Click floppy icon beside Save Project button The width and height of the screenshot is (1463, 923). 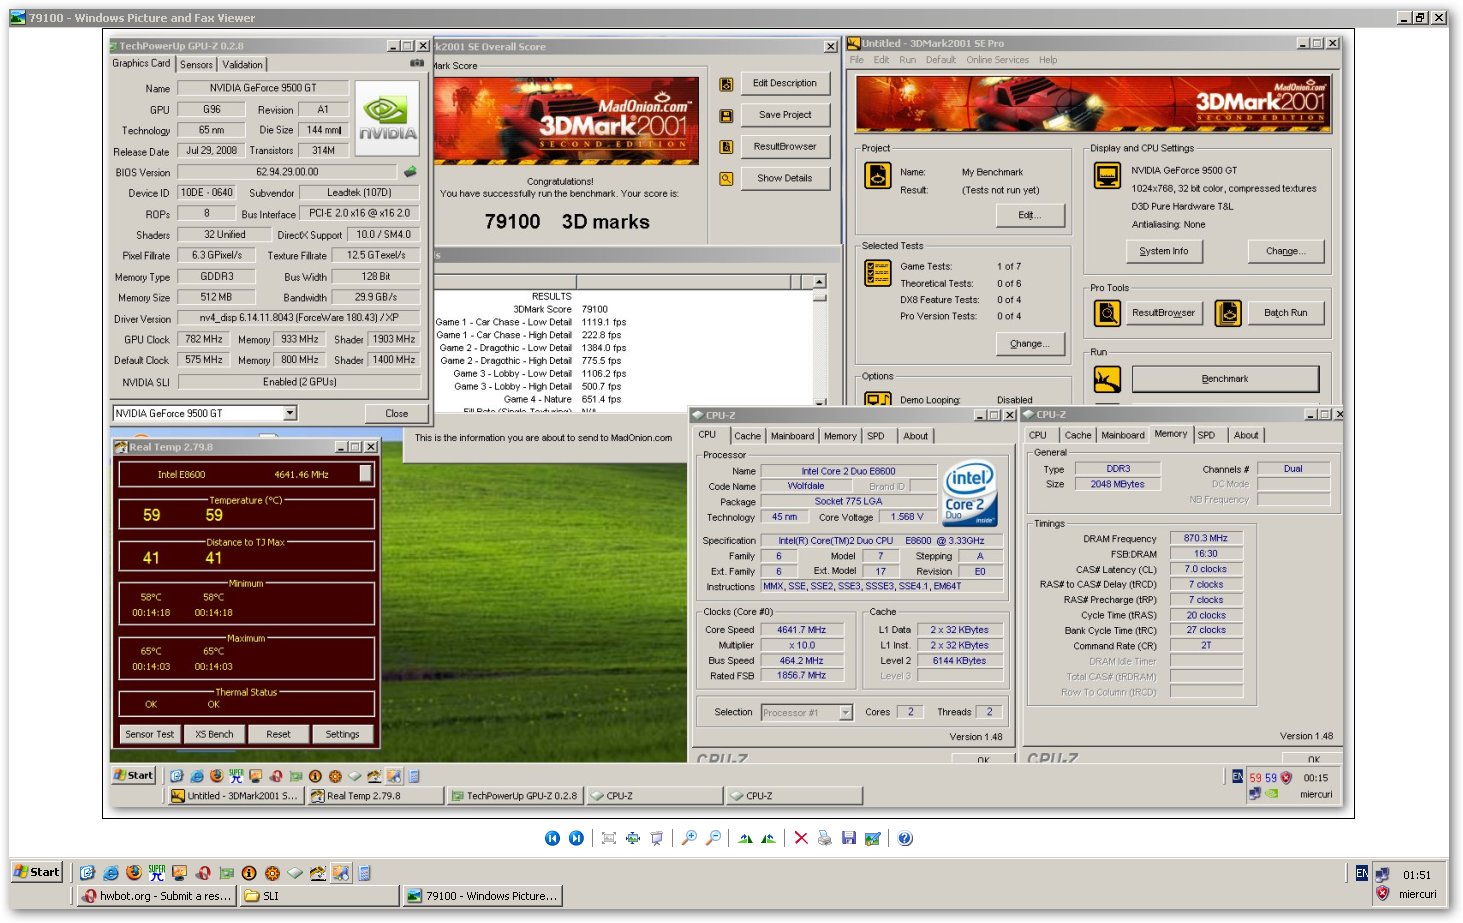(726, 115)
